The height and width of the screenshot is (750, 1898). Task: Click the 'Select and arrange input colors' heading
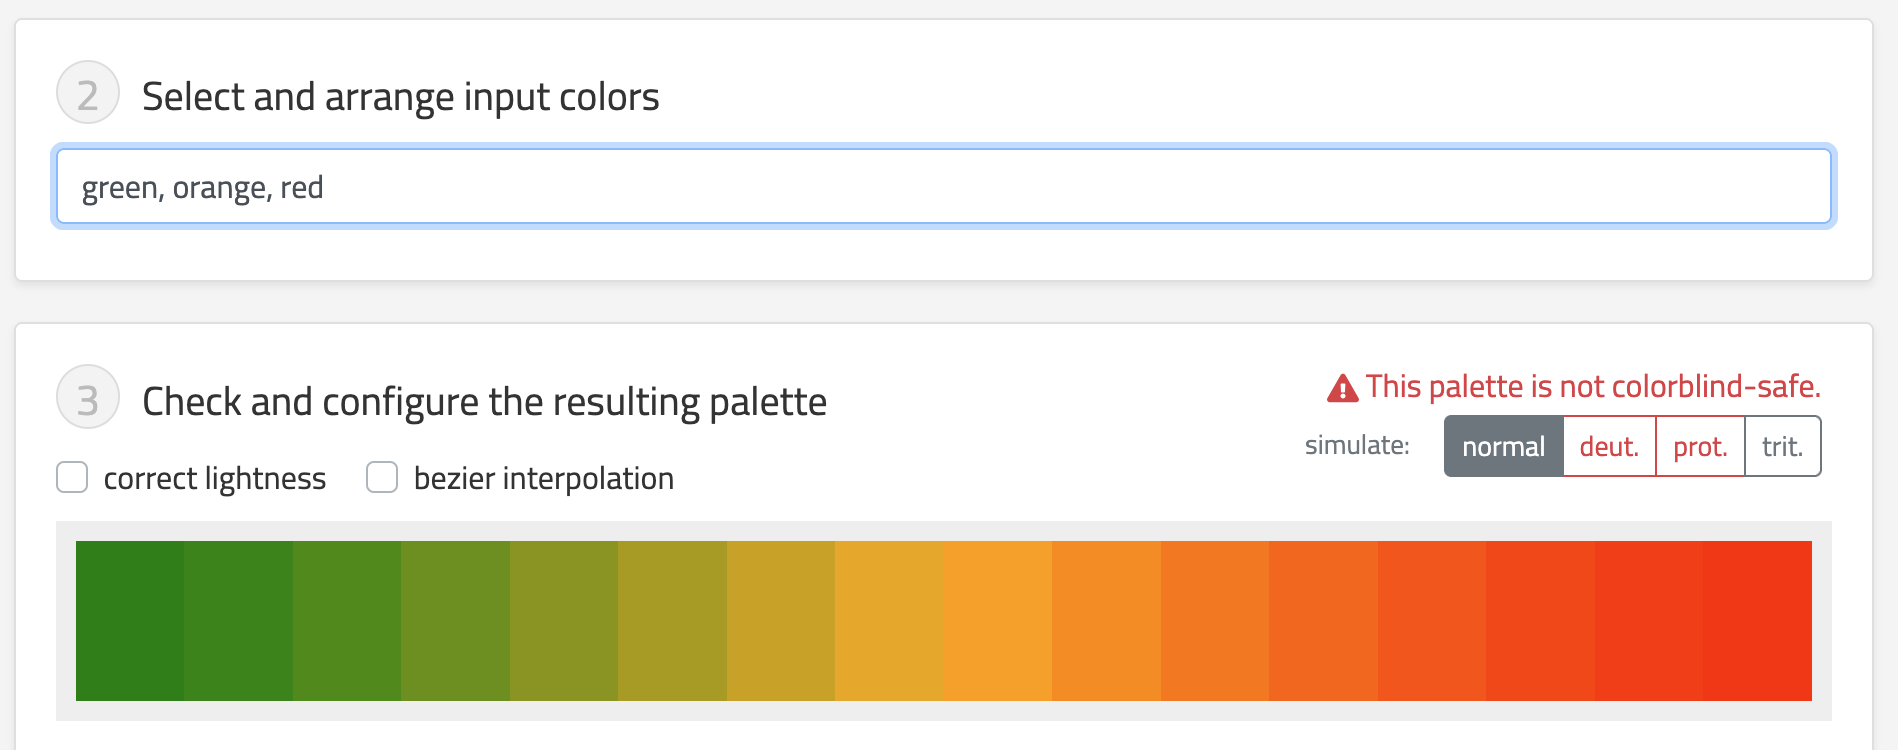(x=400, y=97)
